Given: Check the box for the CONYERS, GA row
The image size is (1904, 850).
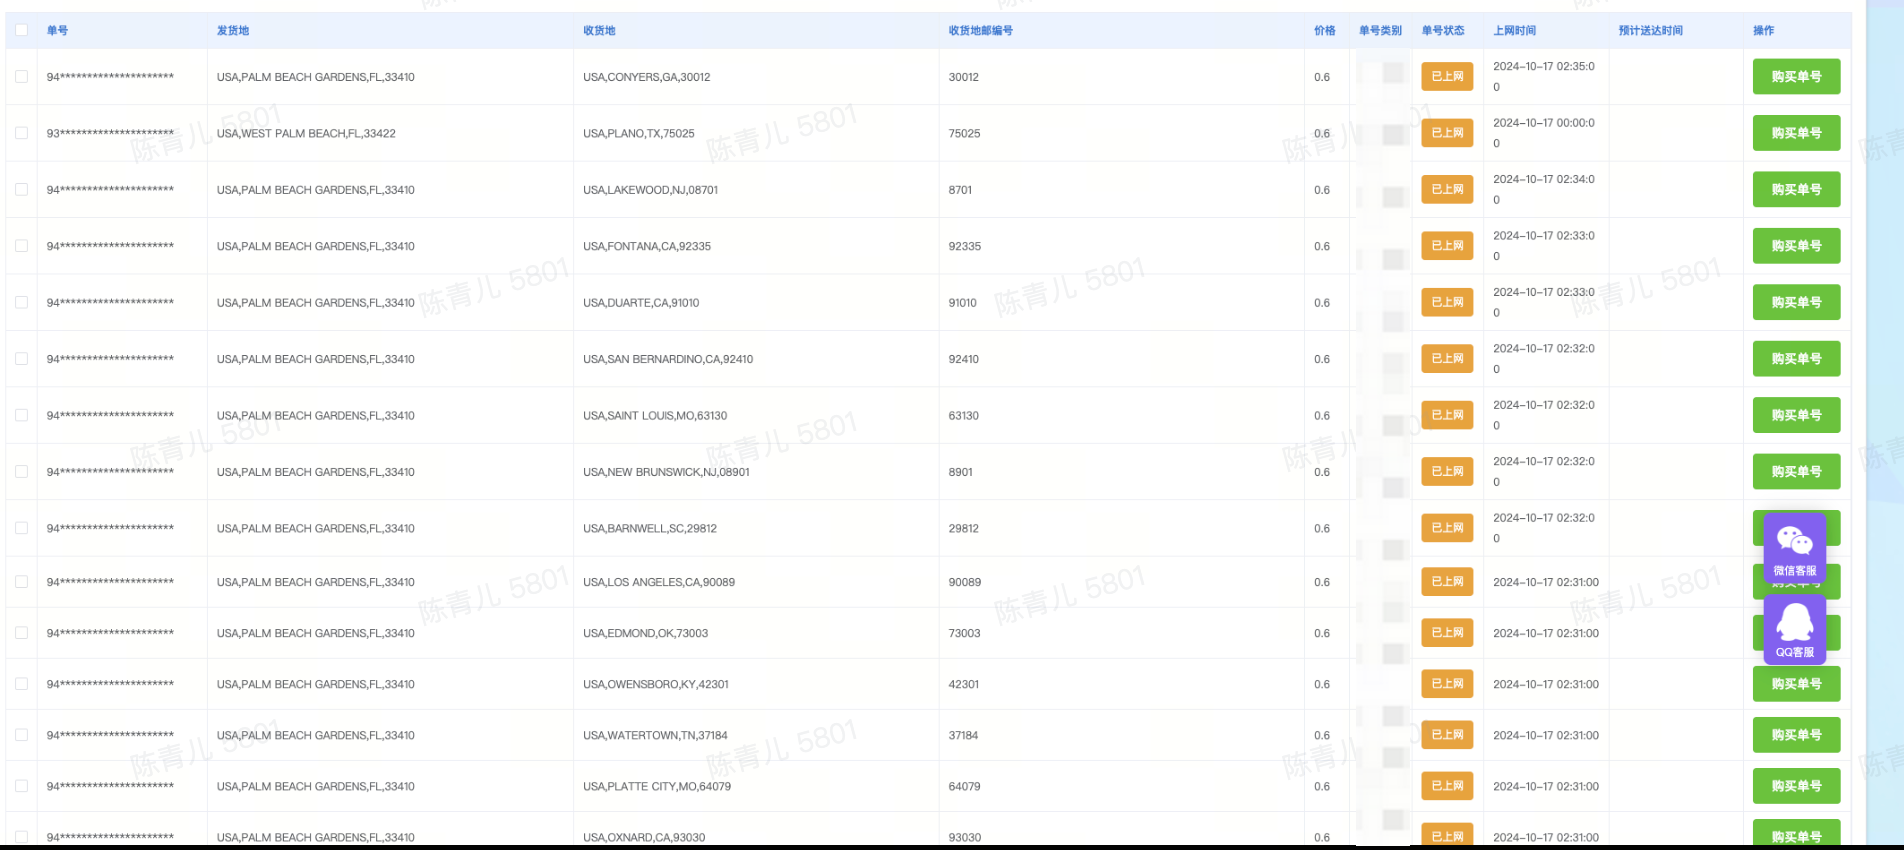Looking at the screenshot, I should (21, 77).
